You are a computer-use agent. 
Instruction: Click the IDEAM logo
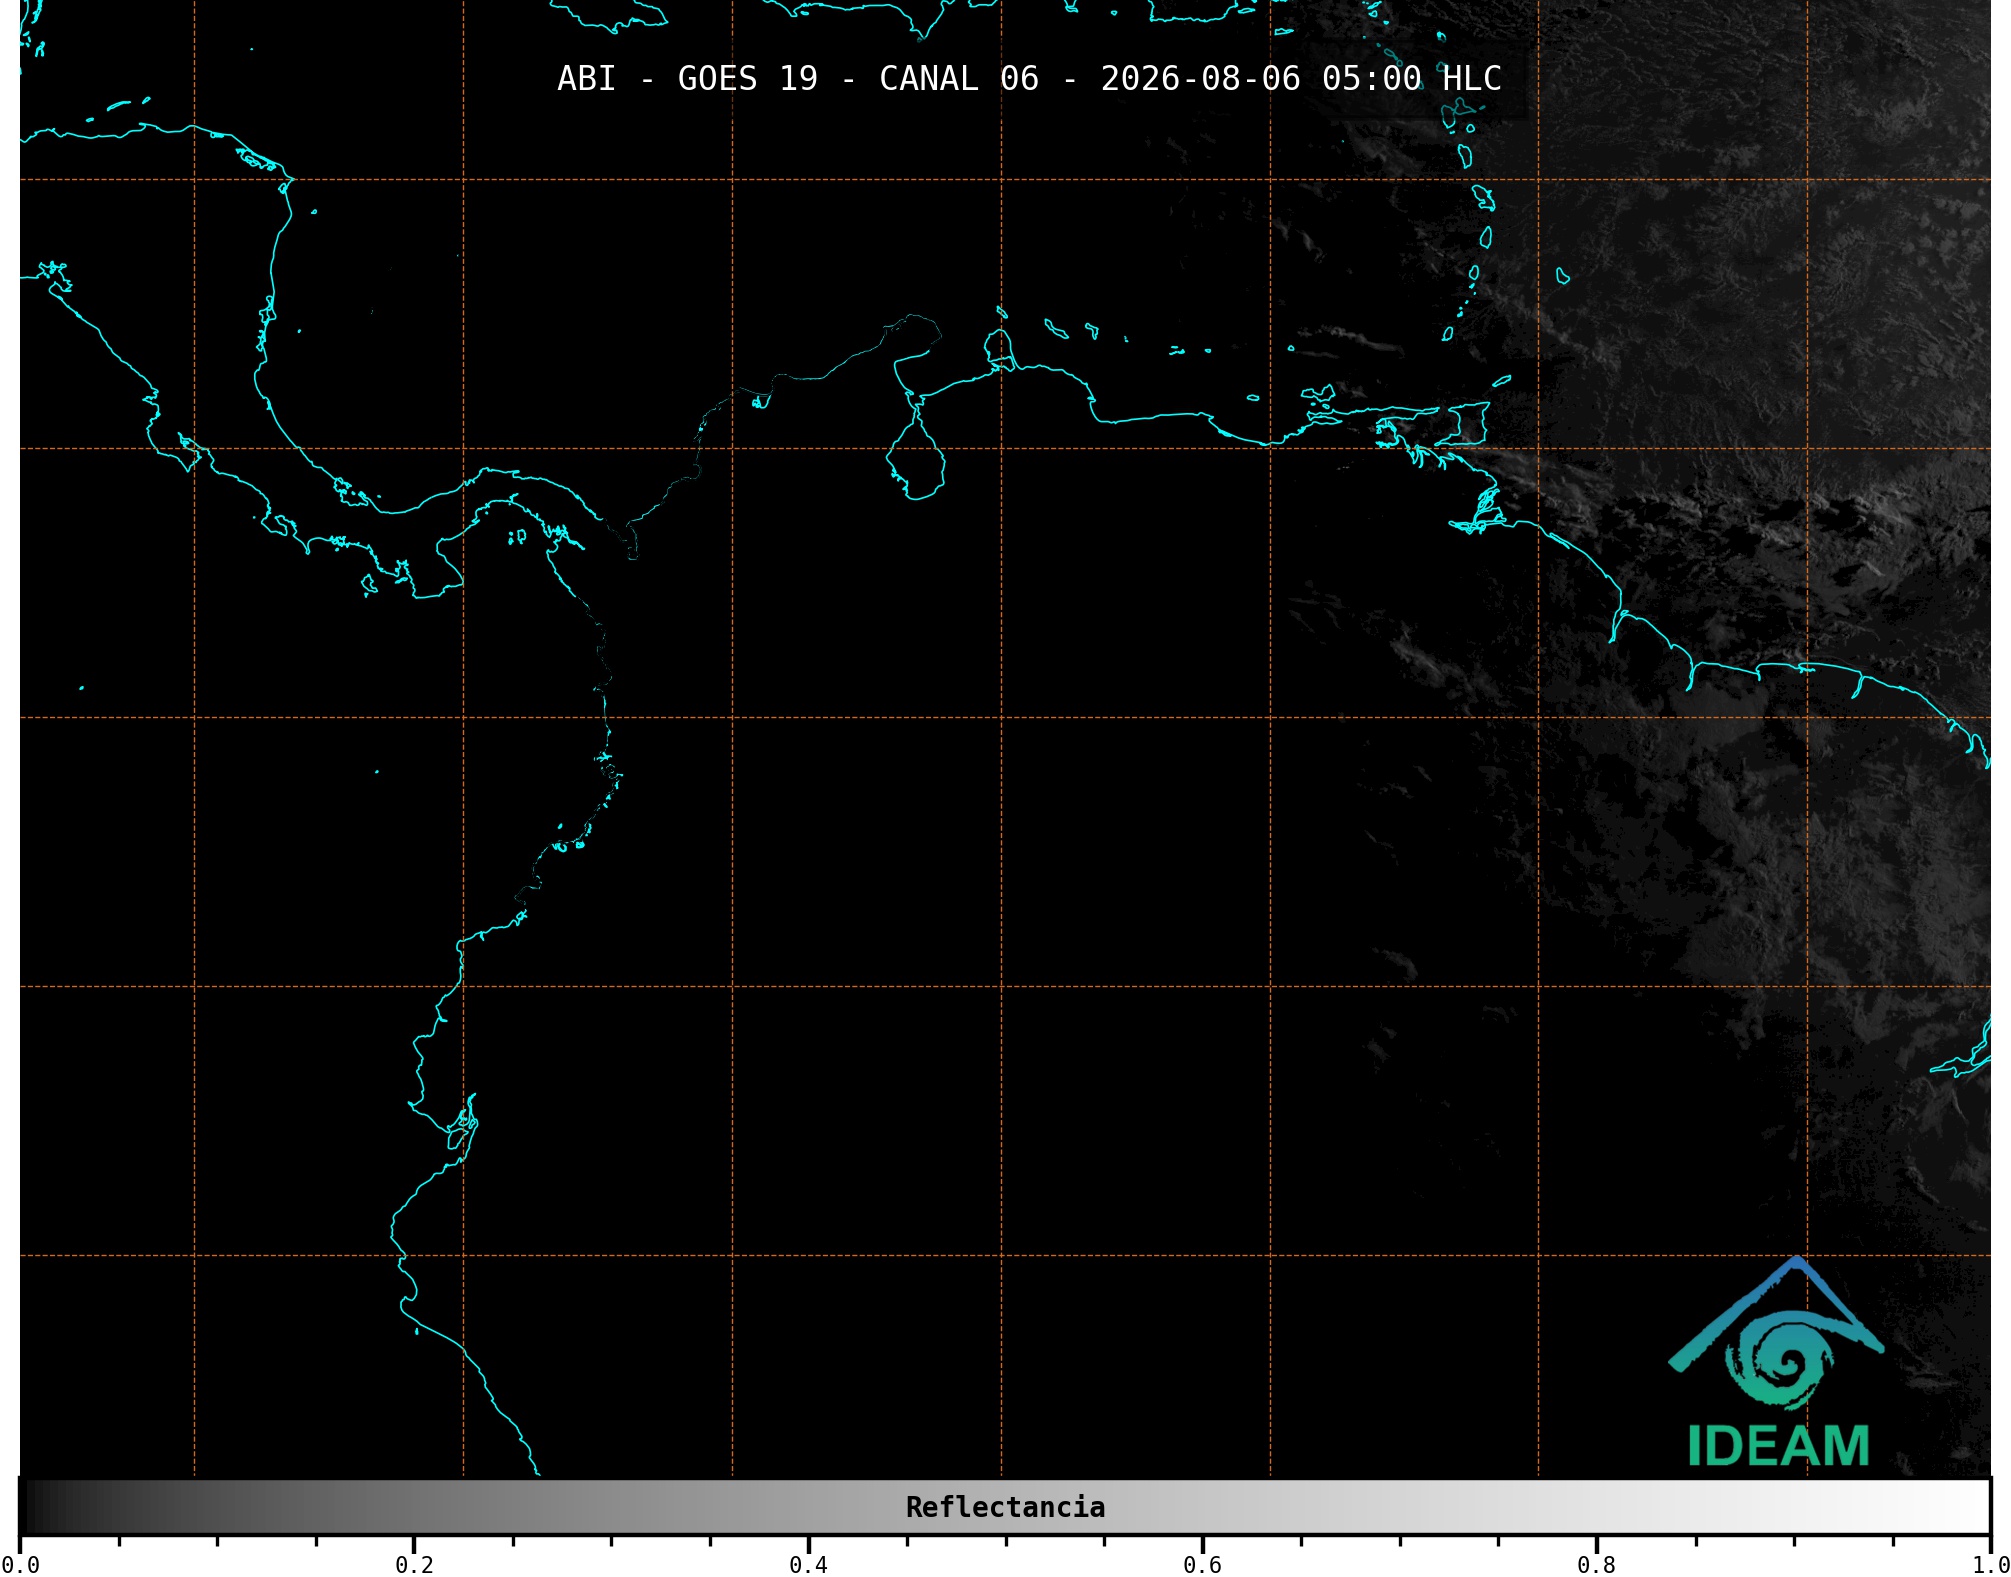click(x=1777, y=1362)
